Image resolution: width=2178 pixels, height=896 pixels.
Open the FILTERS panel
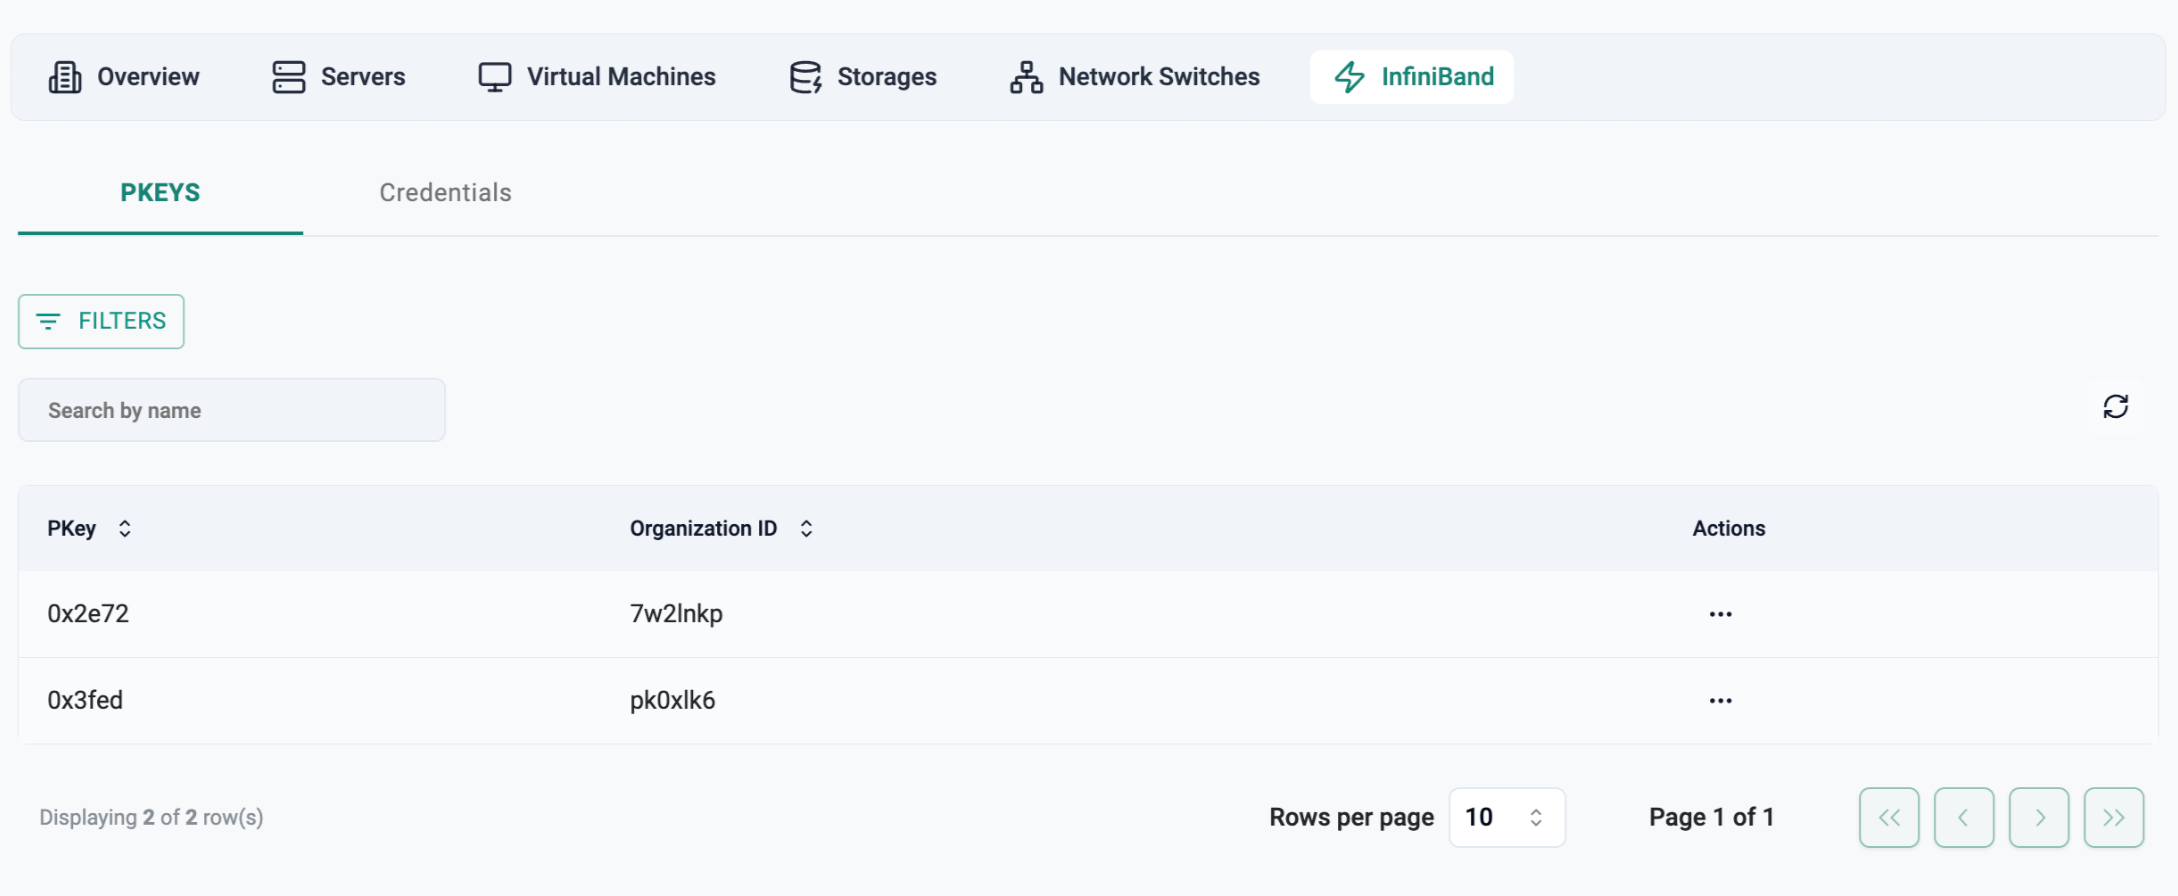(x=101, y=321)
